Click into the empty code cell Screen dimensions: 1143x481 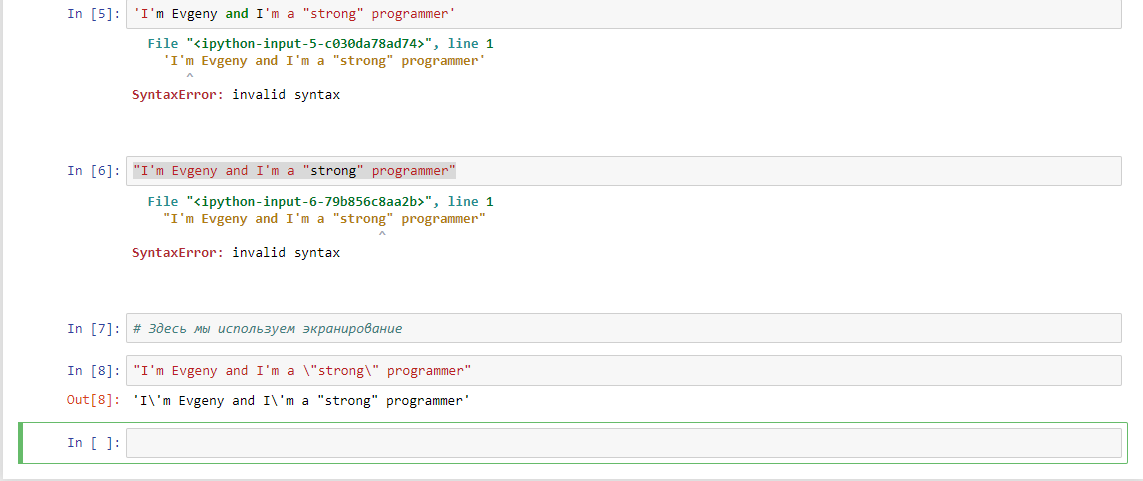coord(620,443)
